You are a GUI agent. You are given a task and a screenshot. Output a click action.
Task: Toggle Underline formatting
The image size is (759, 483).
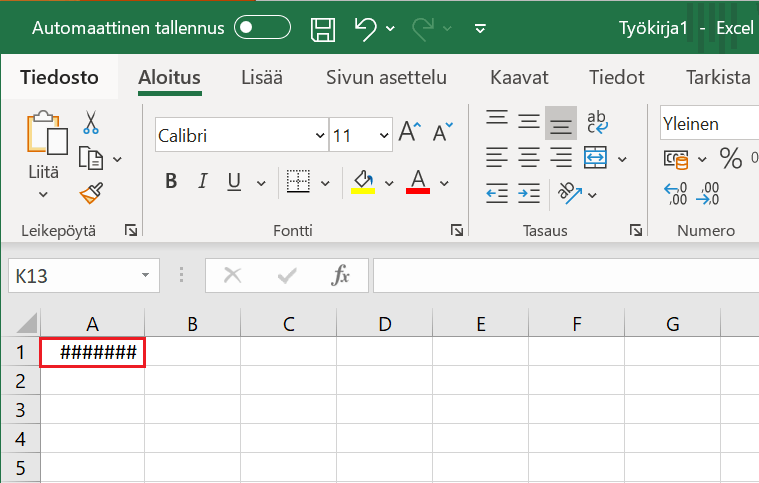pyautogui.click(x=234, y=181)
